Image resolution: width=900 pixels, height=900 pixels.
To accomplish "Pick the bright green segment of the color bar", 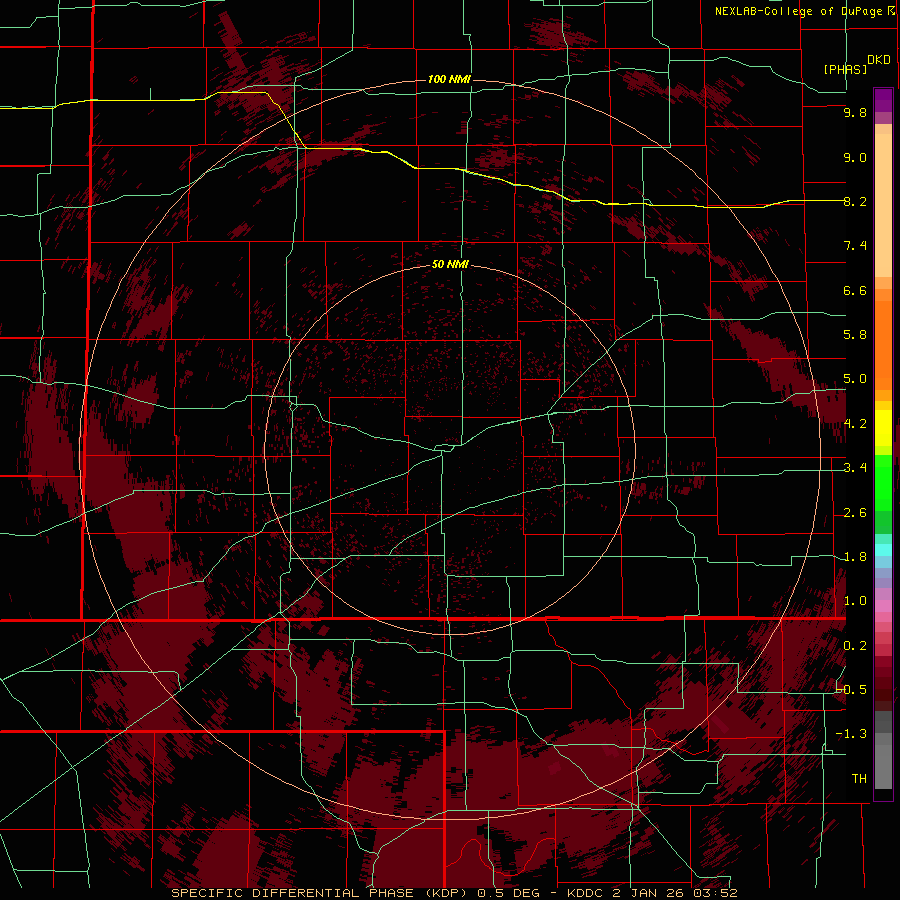I will tap(883, 482).
